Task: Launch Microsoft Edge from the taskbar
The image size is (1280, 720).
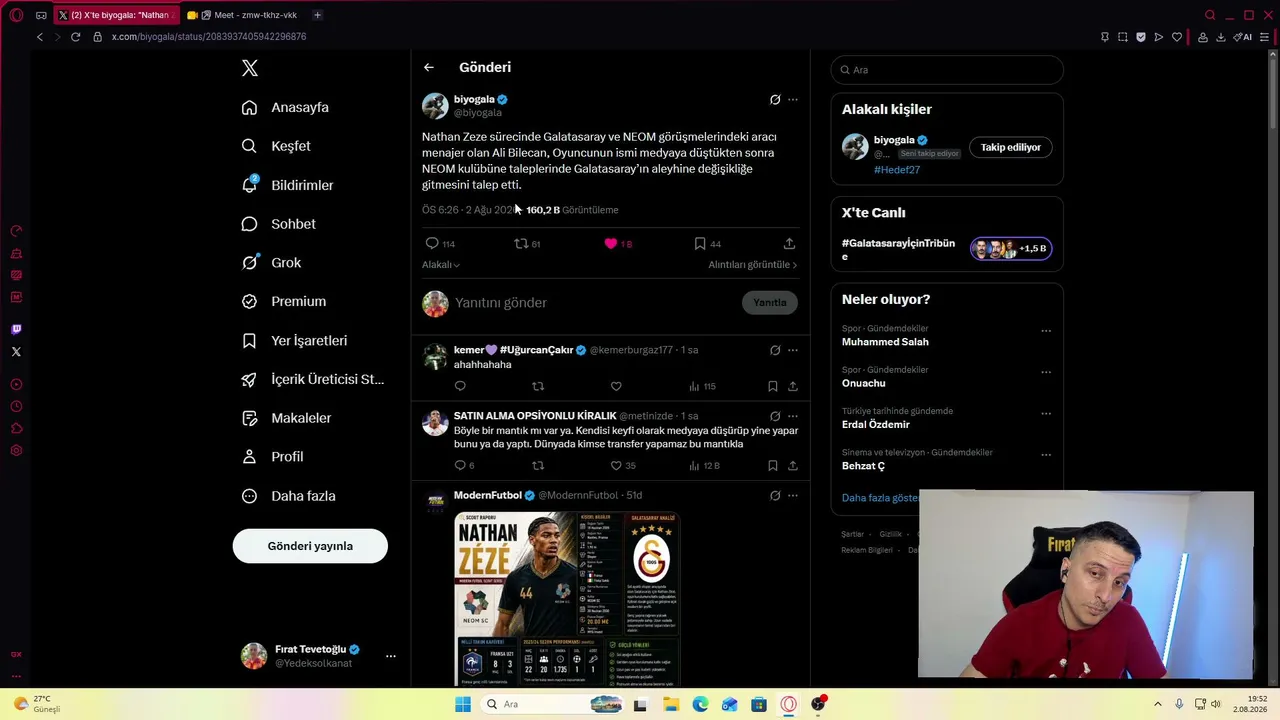Action: point(700,704)
